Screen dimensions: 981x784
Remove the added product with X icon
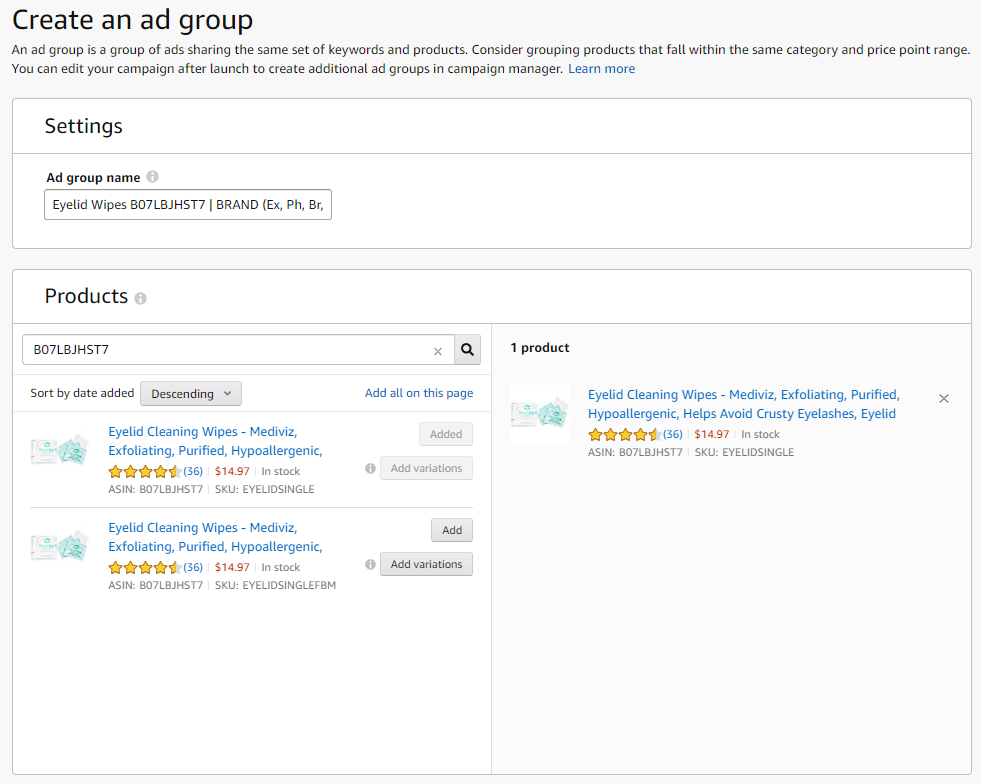(x=944, y=398)
